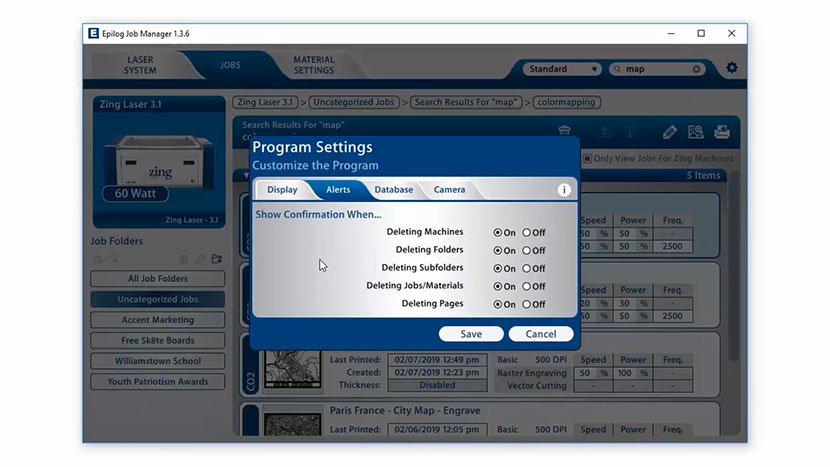Image resolution: width=830 pixels, height=467 pixels.
Task: Switch to the Display tab
Action: [x=282, y=190]
